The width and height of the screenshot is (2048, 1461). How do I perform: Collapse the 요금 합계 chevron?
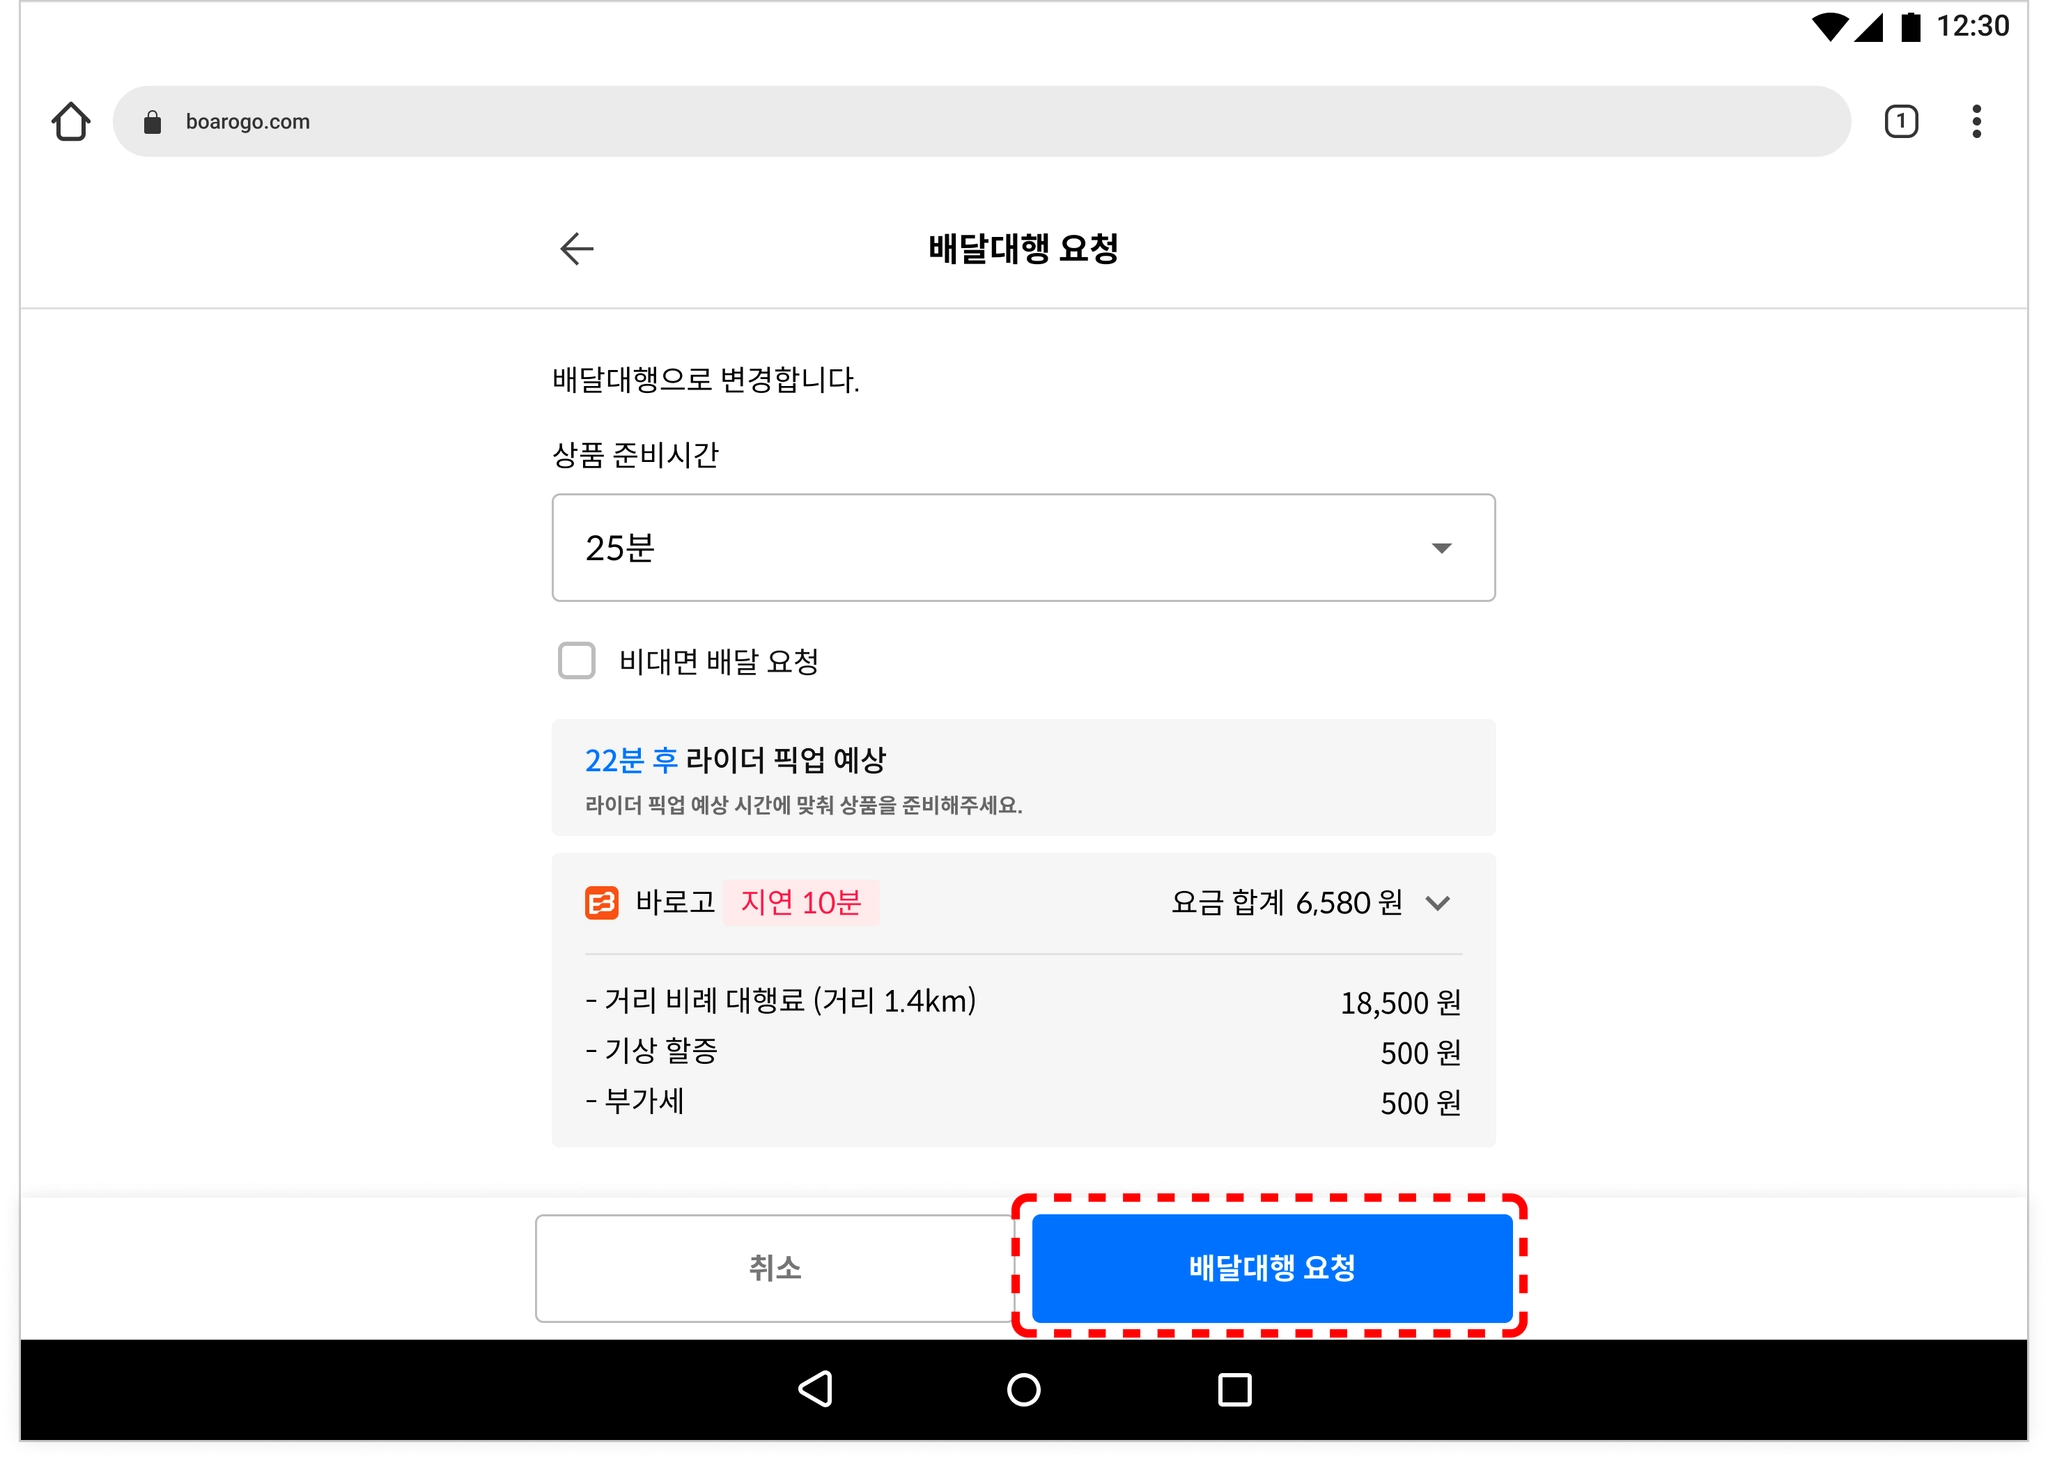[1438, 903]
